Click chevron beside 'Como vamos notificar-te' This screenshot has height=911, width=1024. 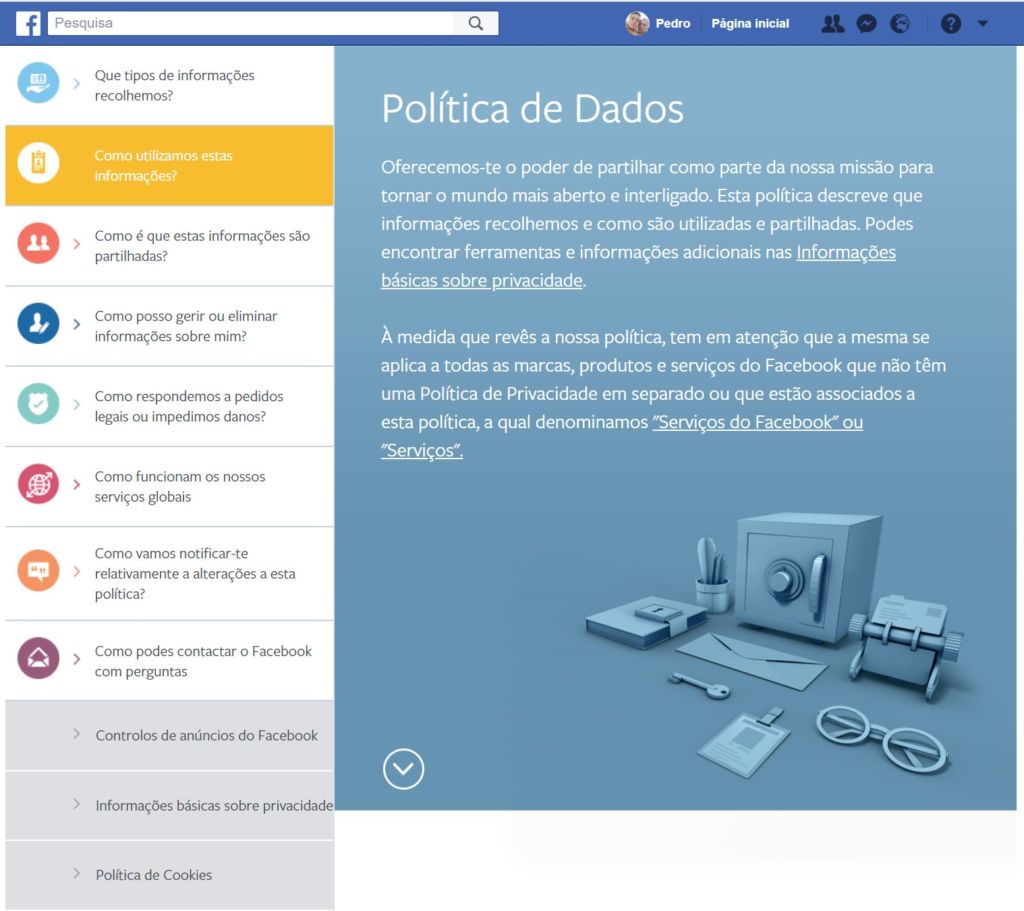pyautogui.click(x=76, y=571)
